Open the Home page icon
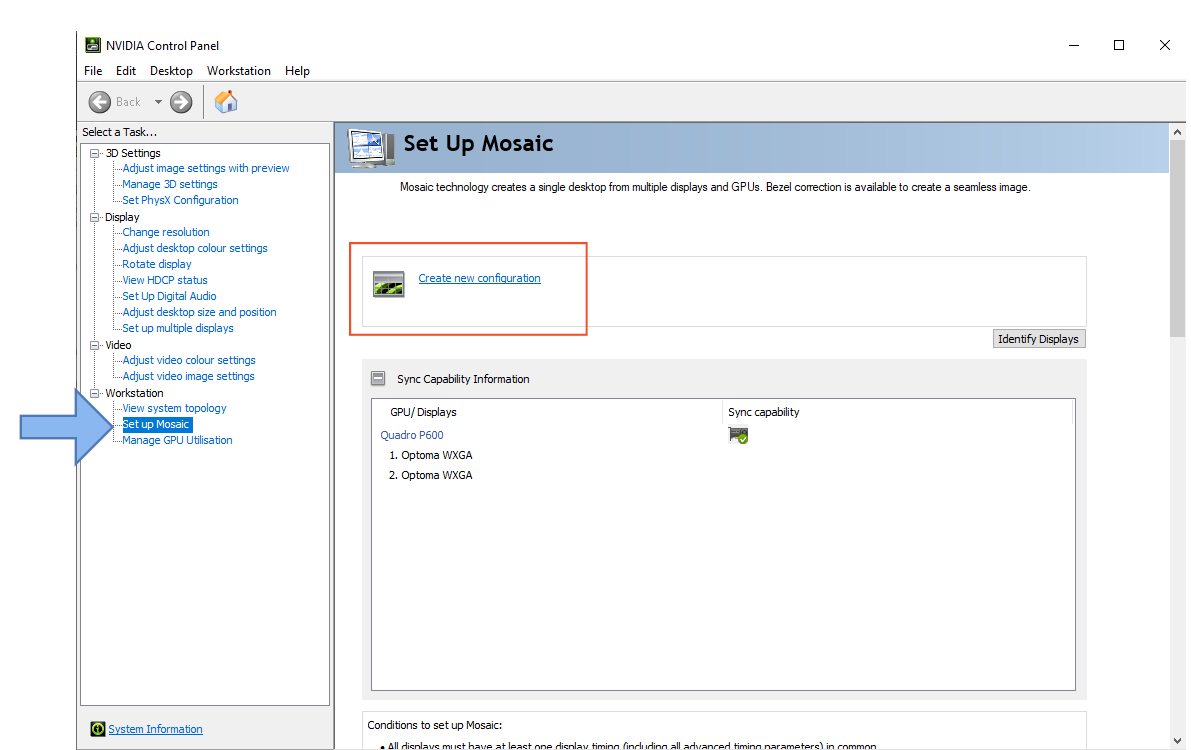1191x750 pixels. coord(226,101)
